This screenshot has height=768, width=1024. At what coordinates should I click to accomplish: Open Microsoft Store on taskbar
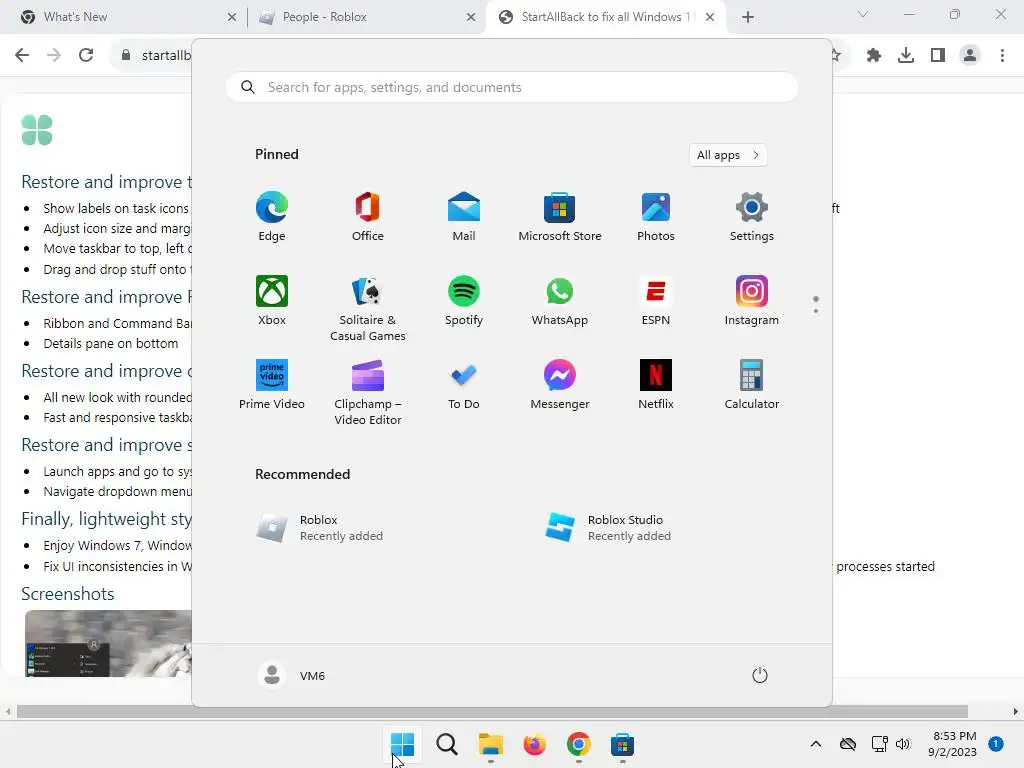coord(622,744)
